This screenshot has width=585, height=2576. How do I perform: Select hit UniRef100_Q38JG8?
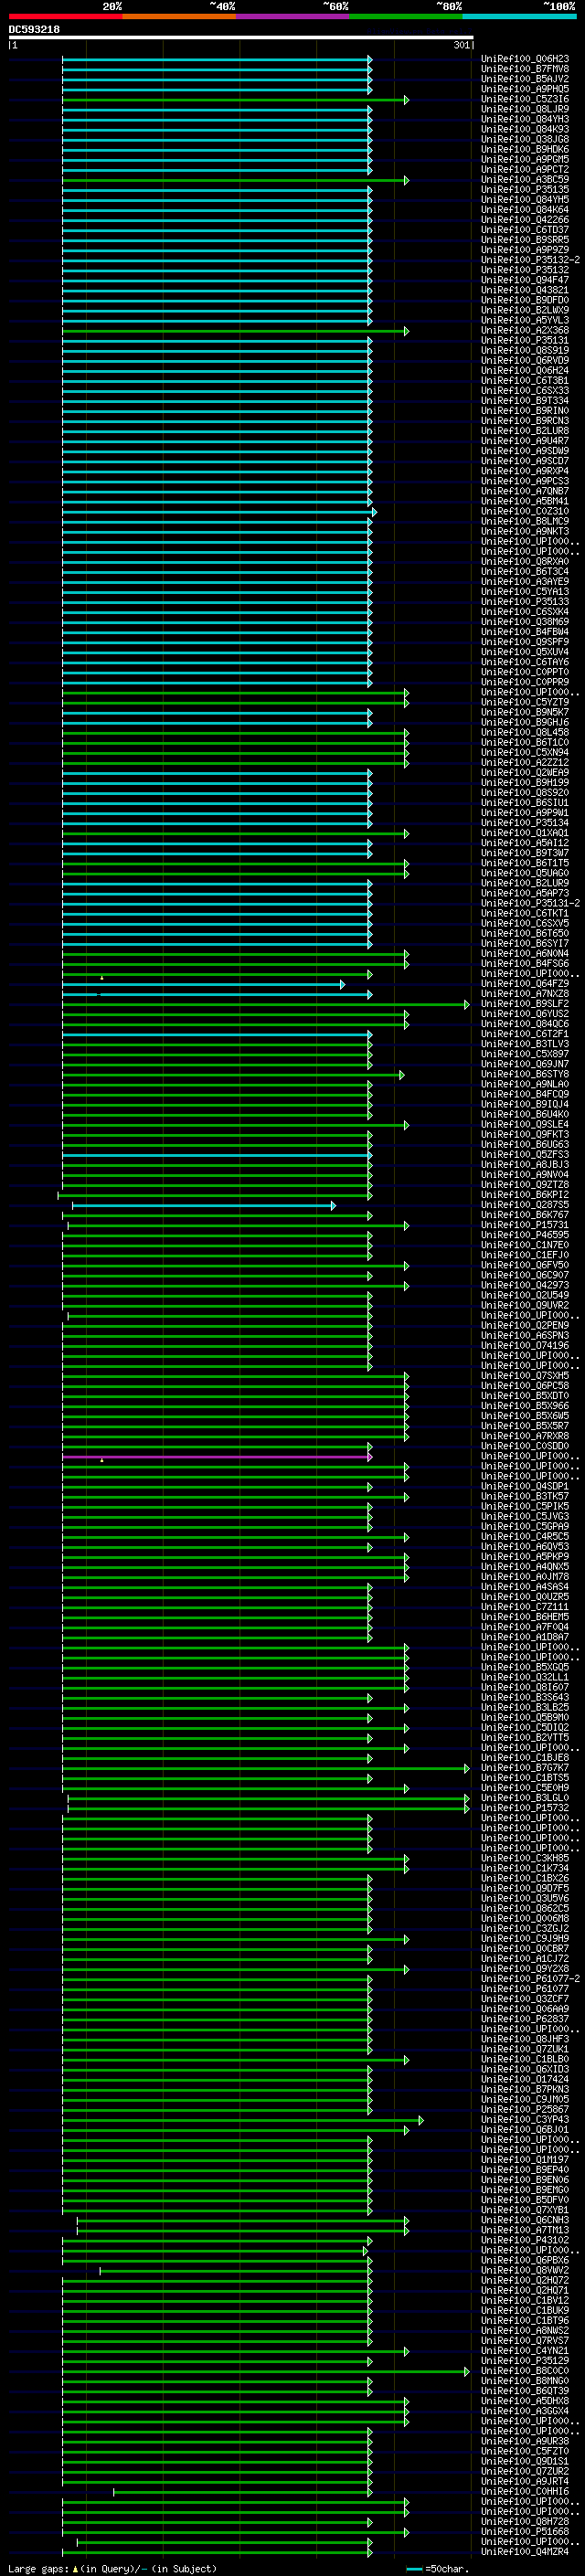click(x=525, y=139)
